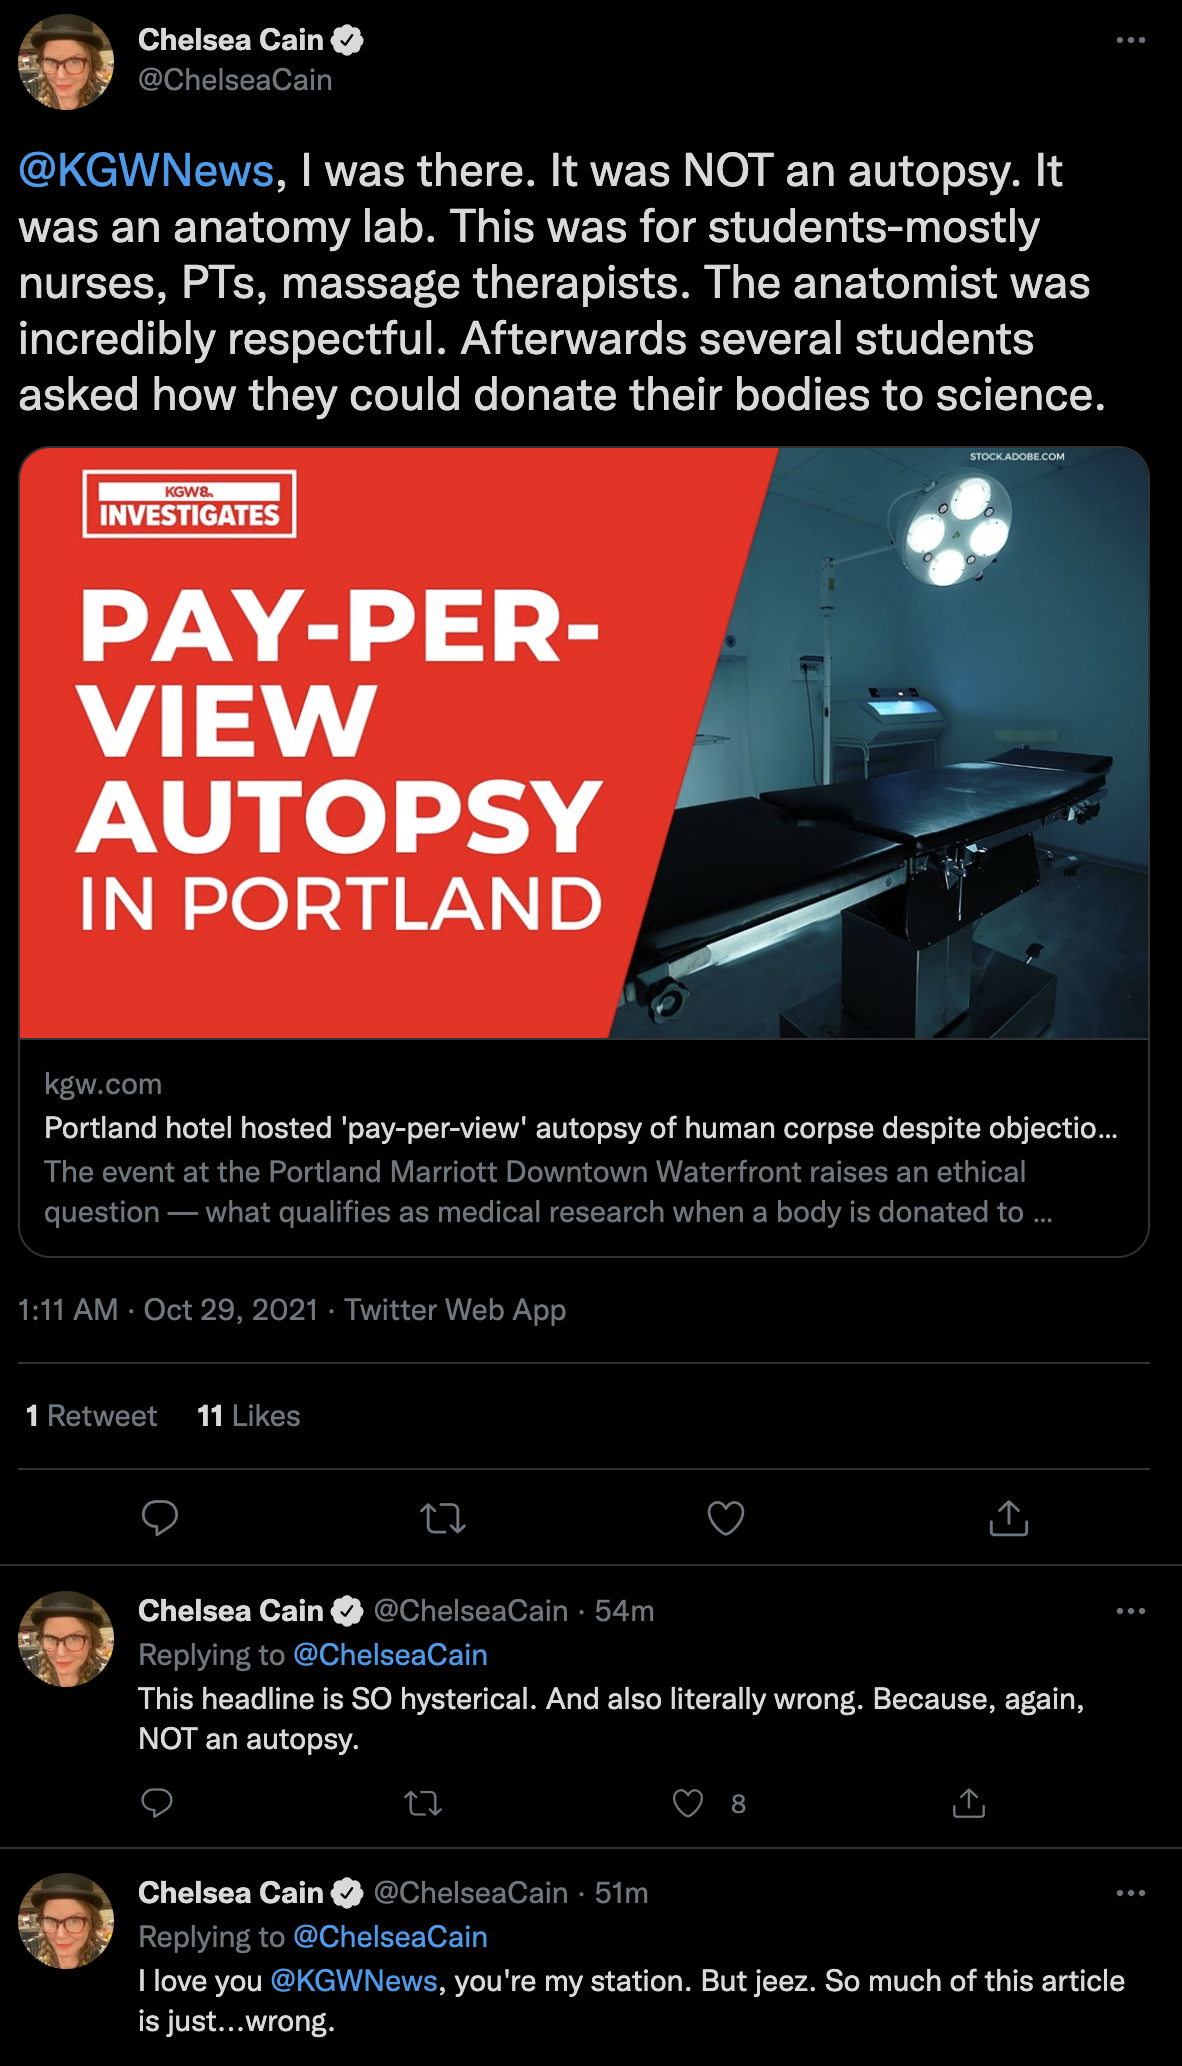
Task: Share the 54m reply tweet
Action: pyautogui.click(x=969, y=1803)
